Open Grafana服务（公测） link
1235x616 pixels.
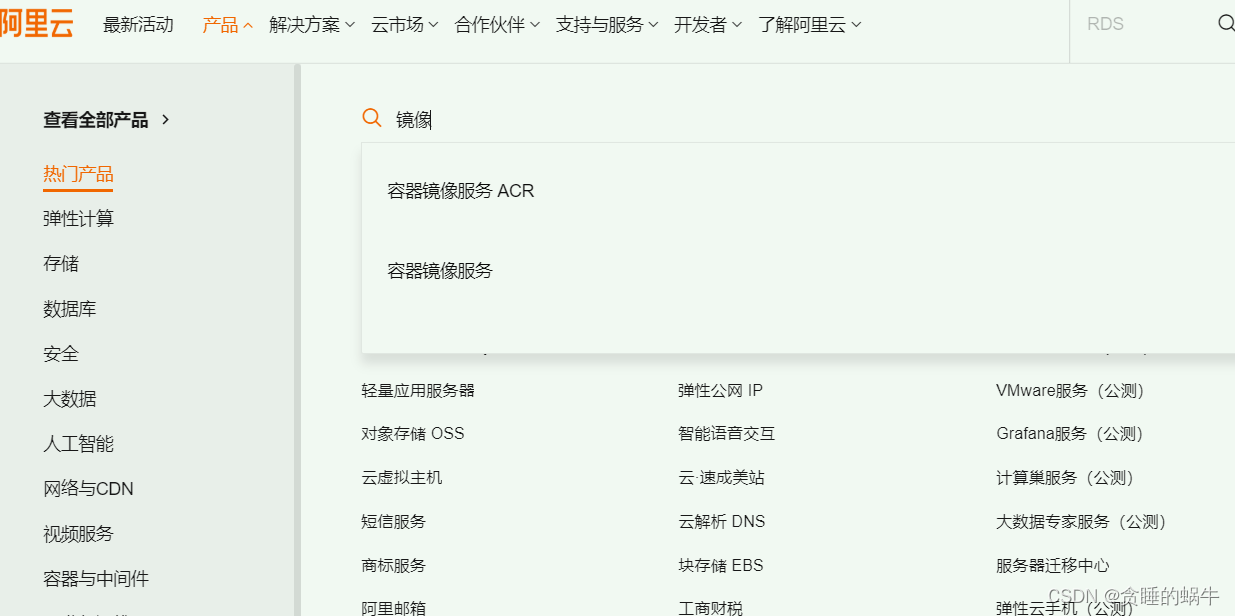(x=1070, y=433)
